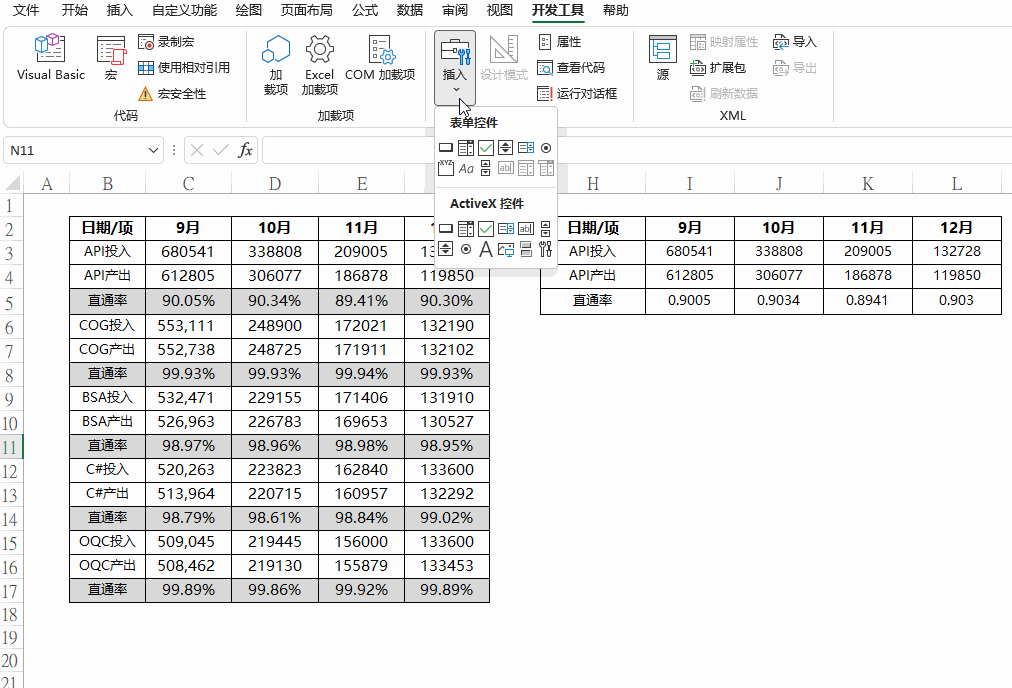Viewport: 1012px width, 688px height.
Task: Select the form control Button icon
Action: point(446,148)
